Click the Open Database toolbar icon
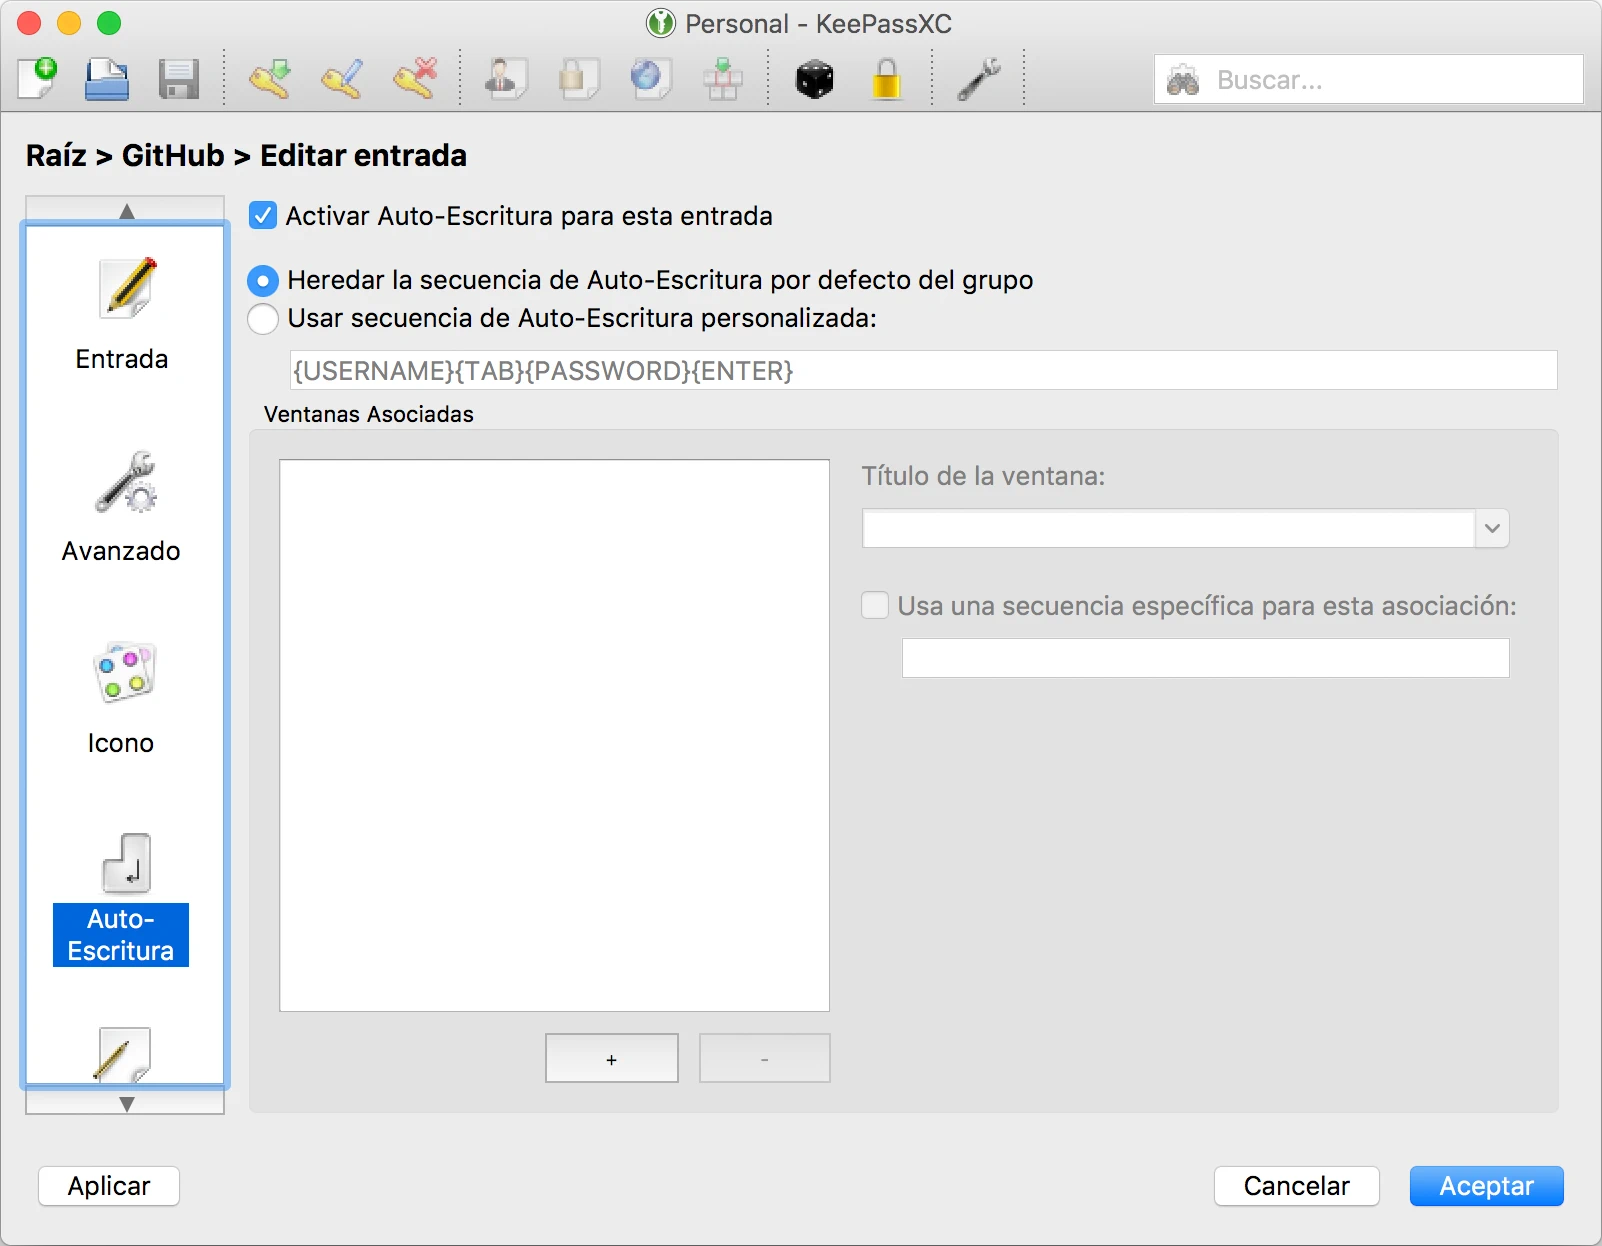This screenshot has width=1602, height=1246. click(107, 79)
